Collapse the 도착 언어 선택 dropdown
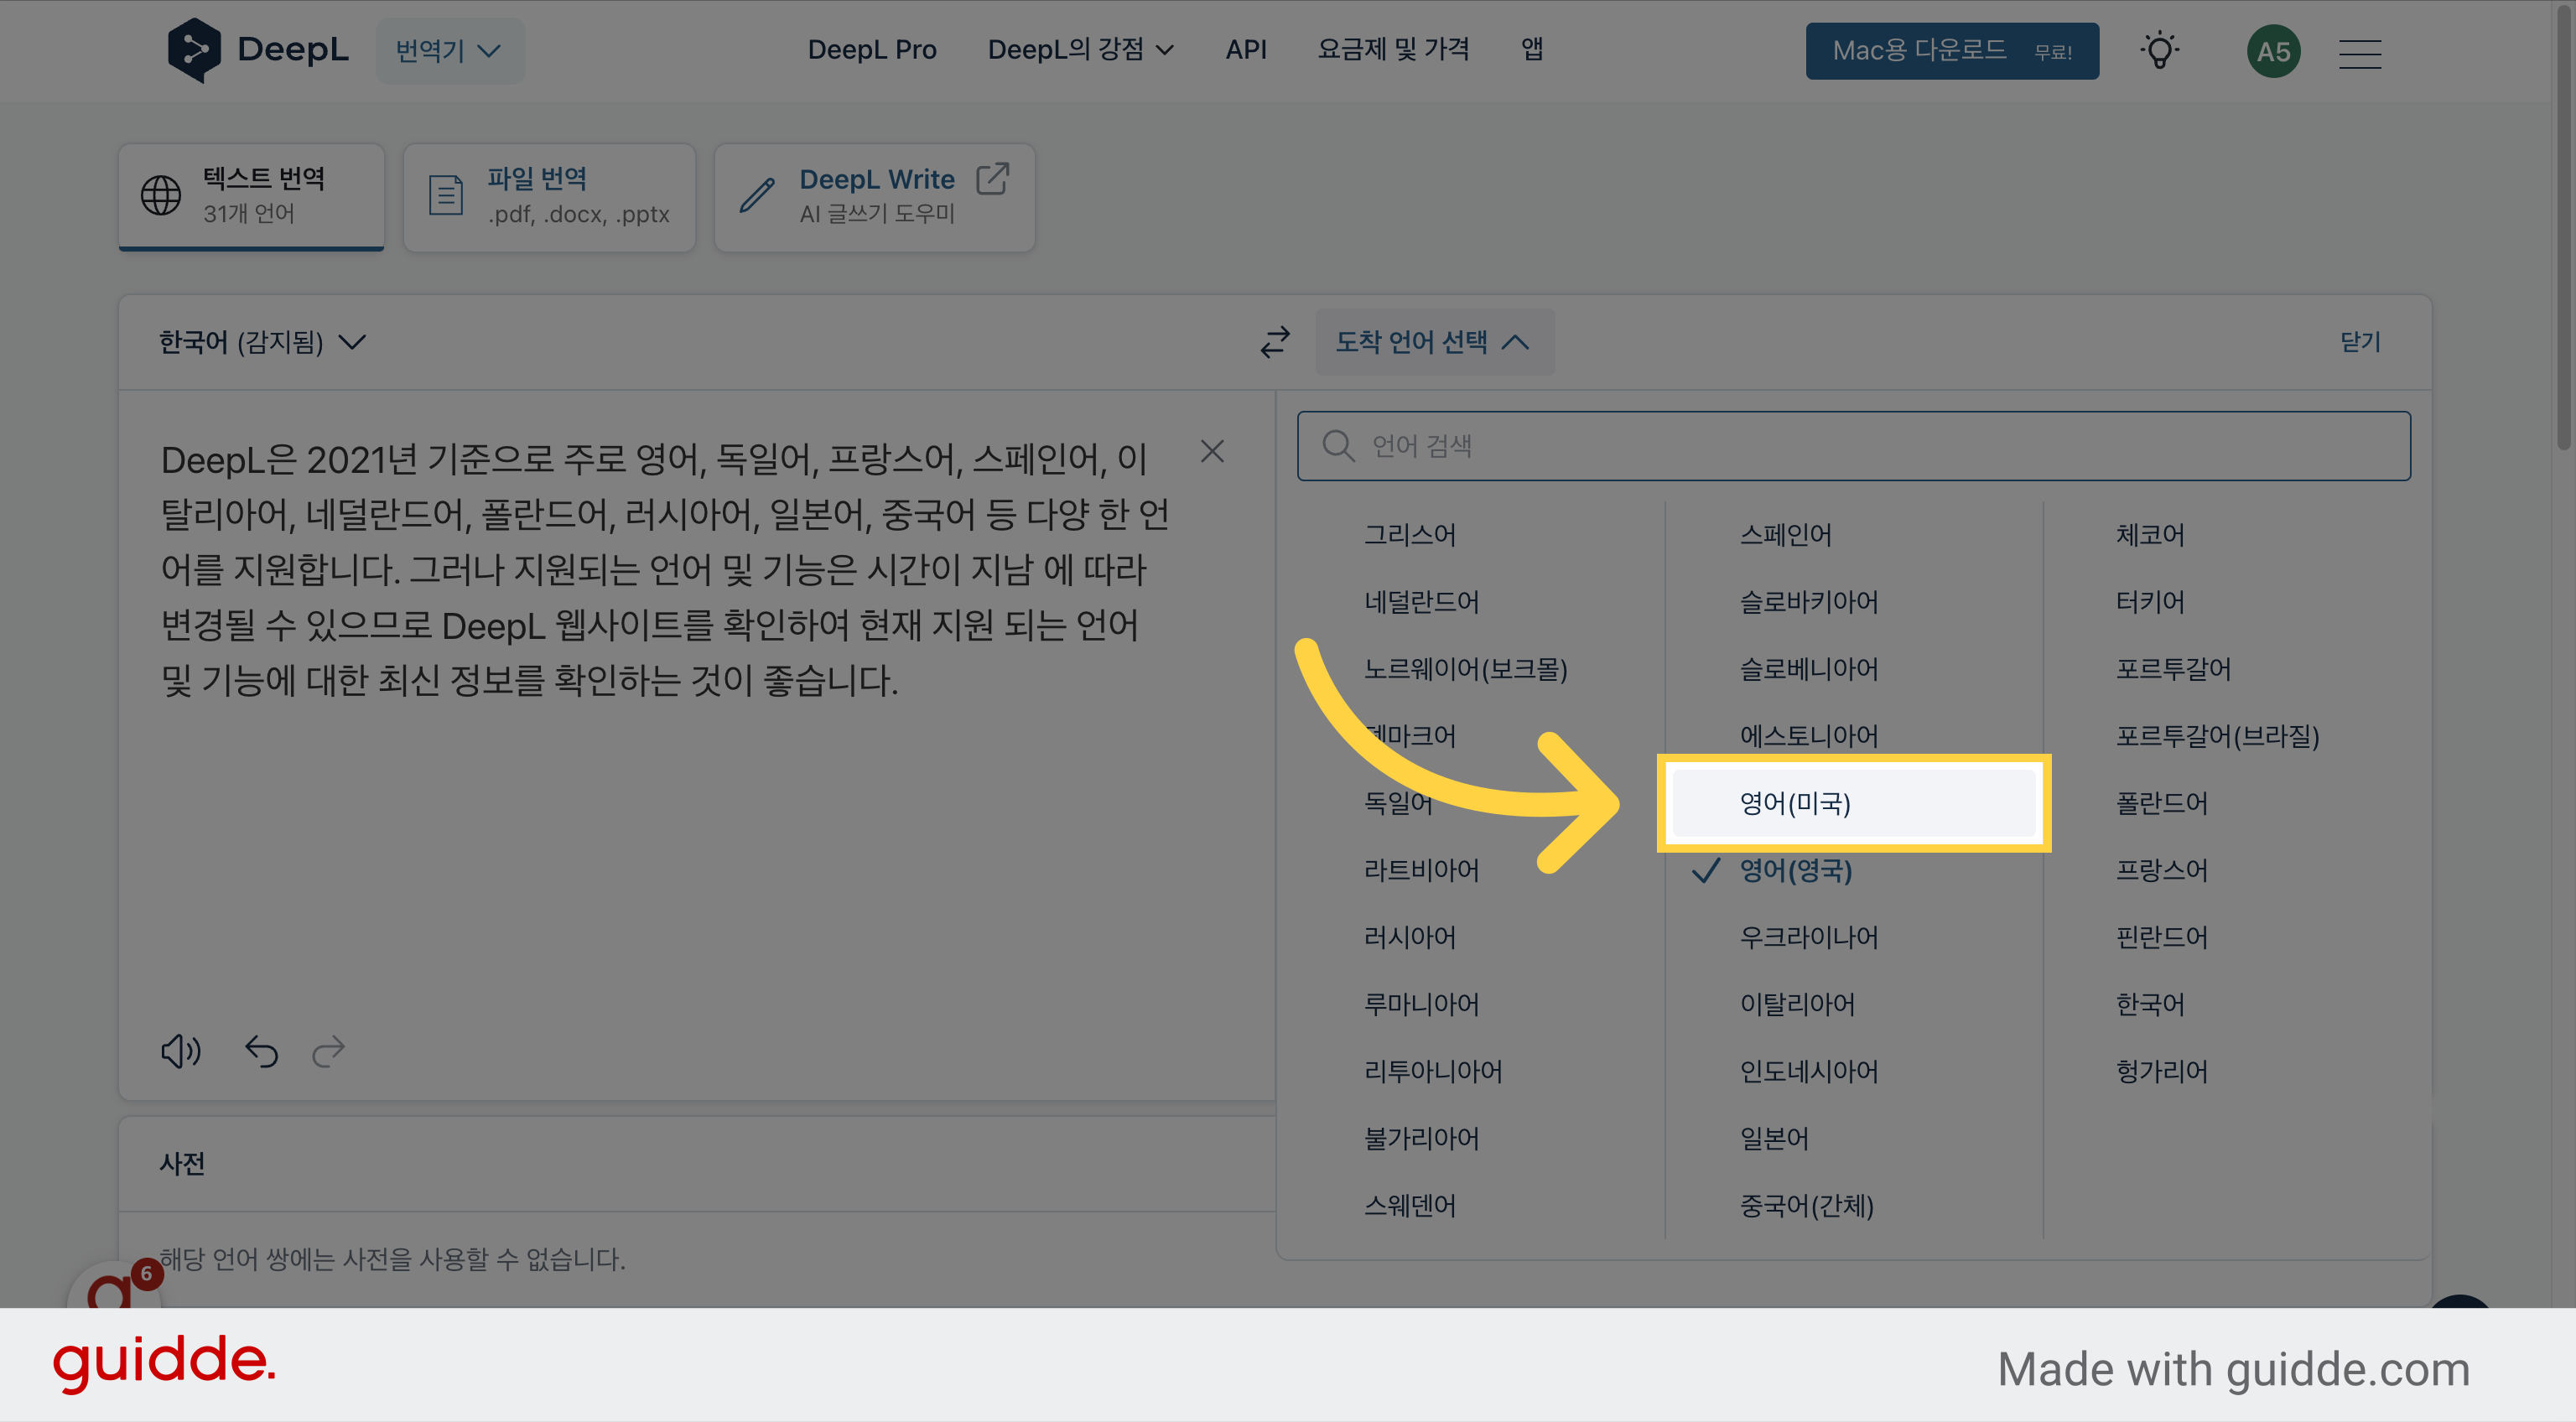The height and width of the screenshot is (1422, 2576). coord(1434,342)
